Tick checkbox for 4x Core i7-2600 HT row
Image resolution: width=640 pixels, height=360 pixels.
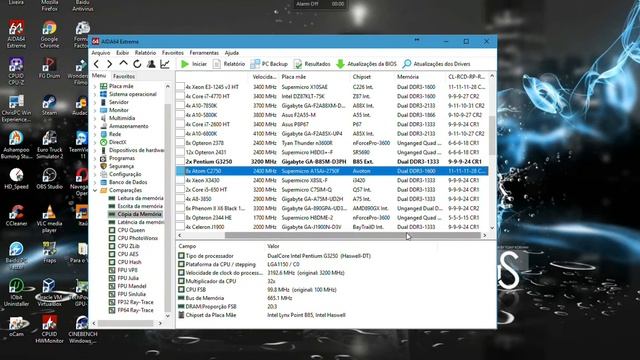coord(180,124)
